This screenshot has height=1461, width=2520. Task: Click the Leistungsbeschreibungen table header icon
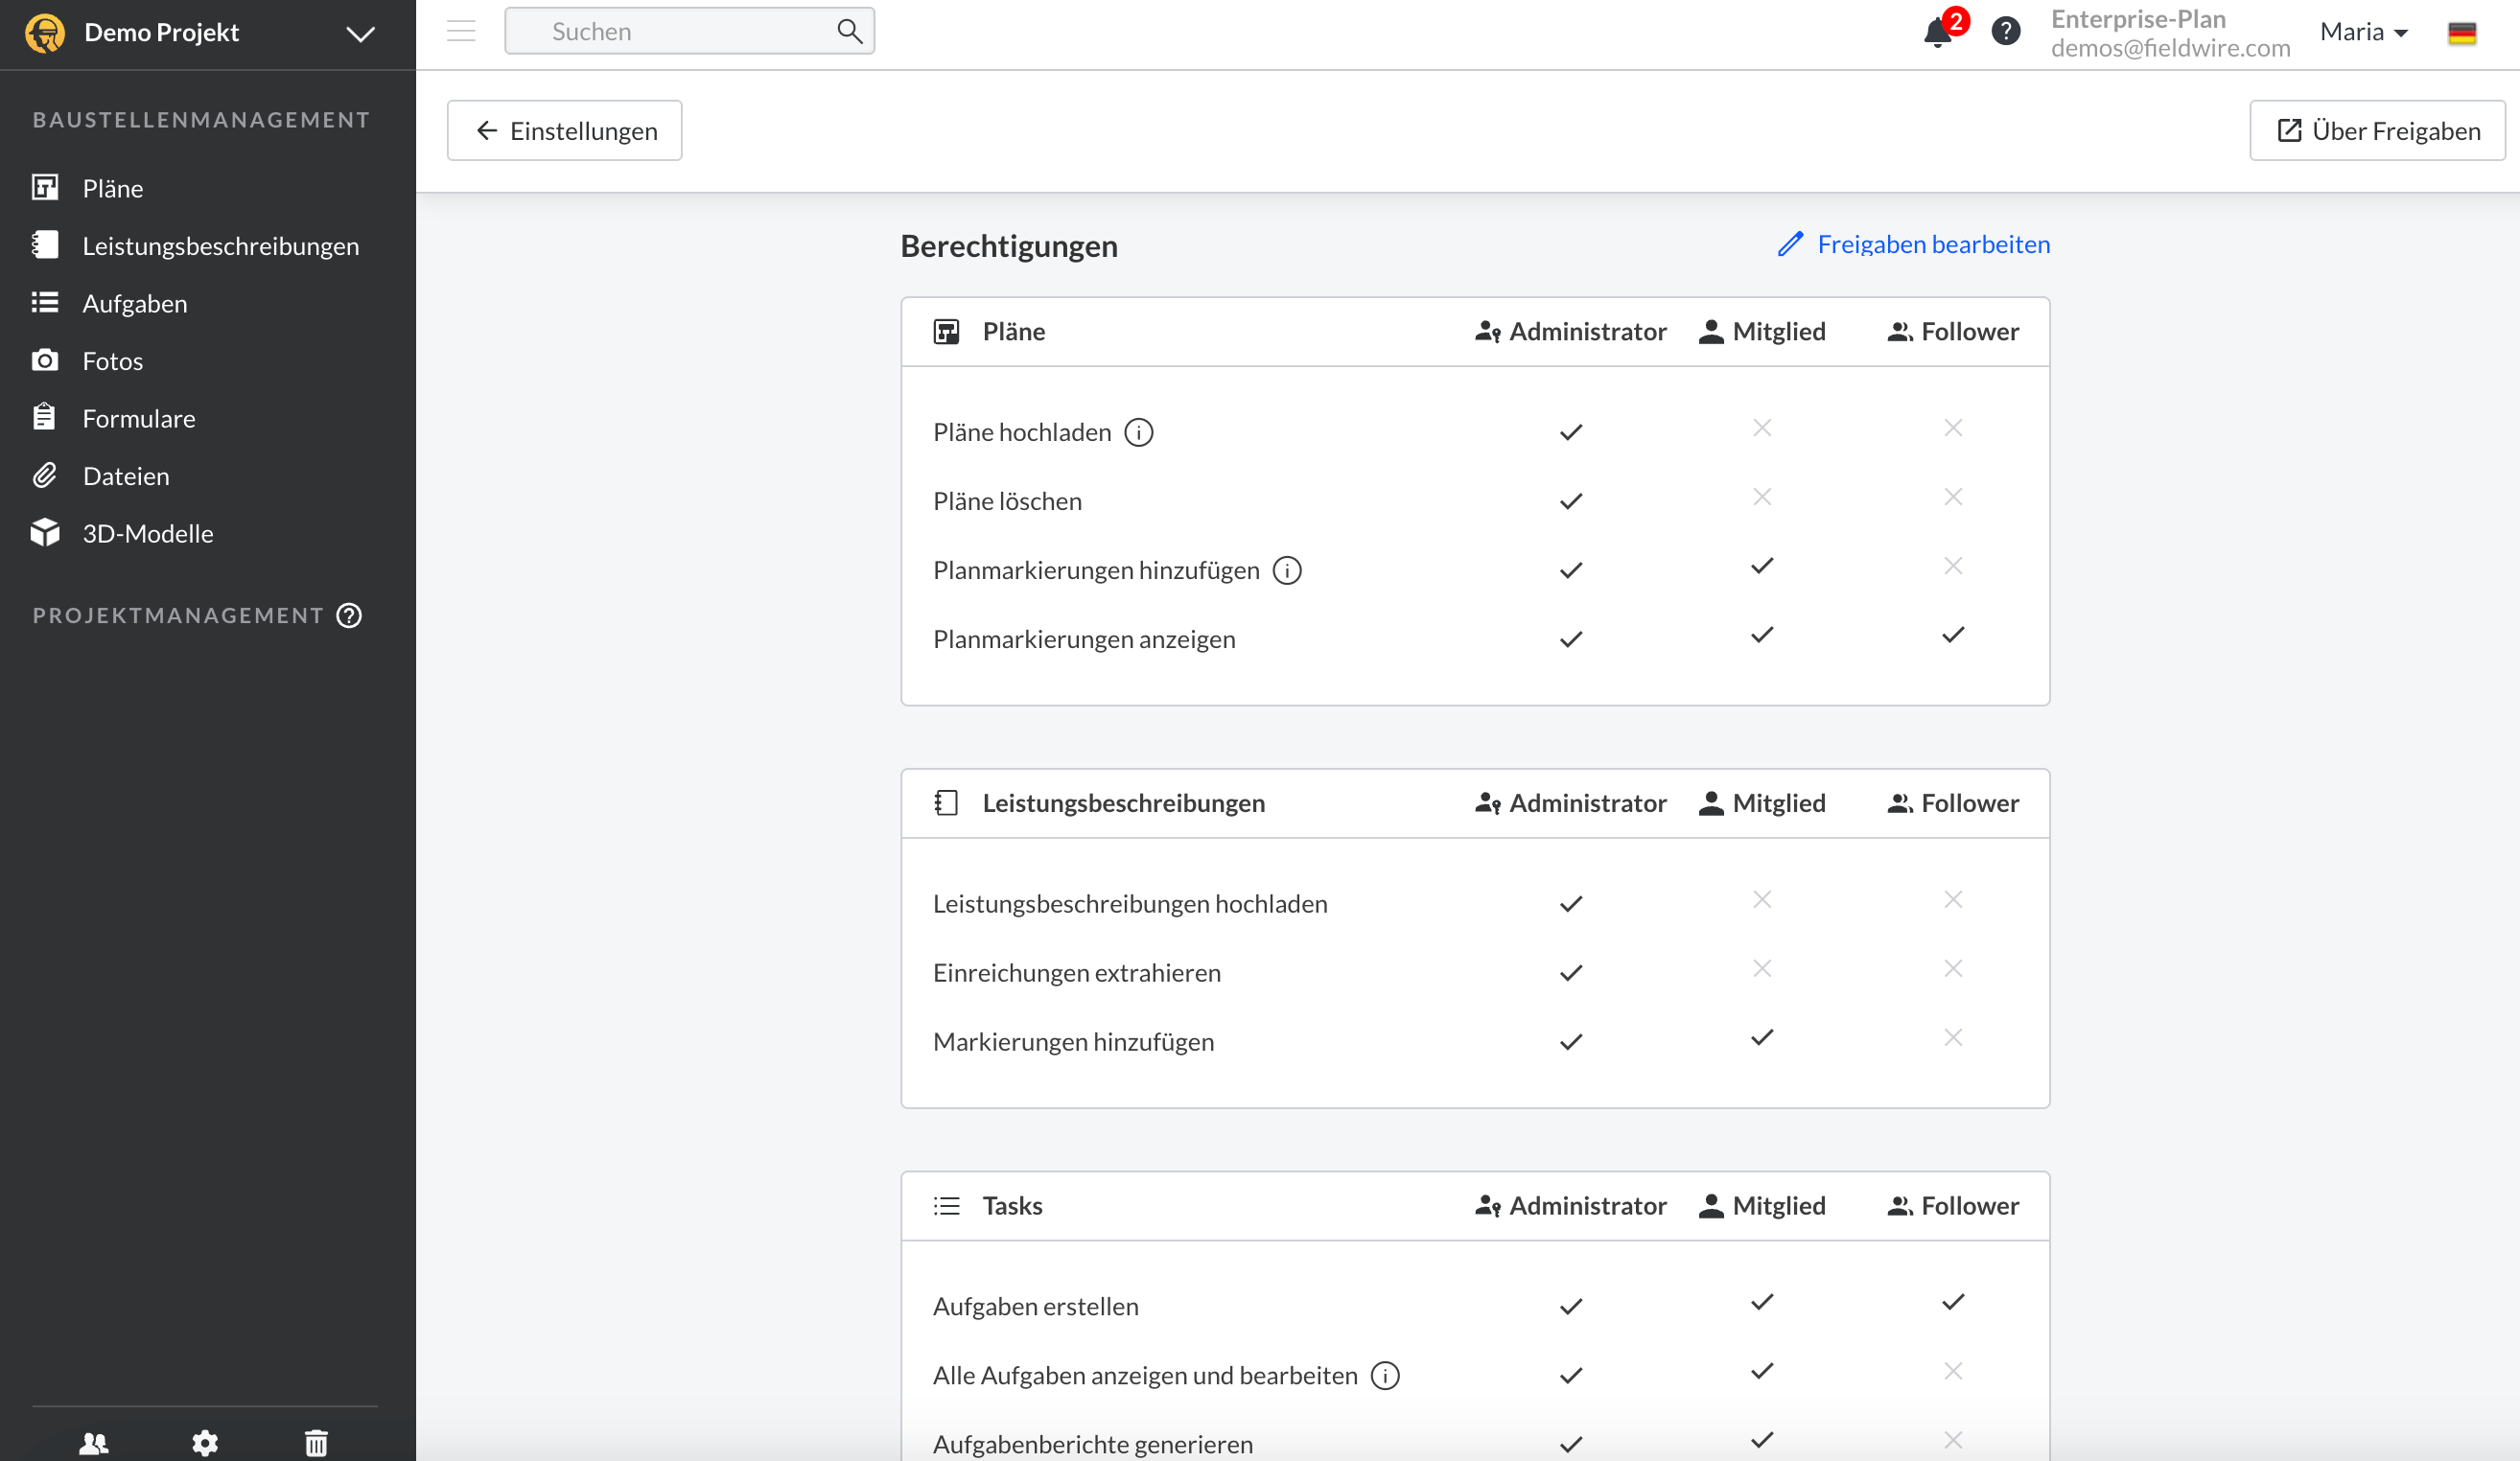tap(946, 803)
